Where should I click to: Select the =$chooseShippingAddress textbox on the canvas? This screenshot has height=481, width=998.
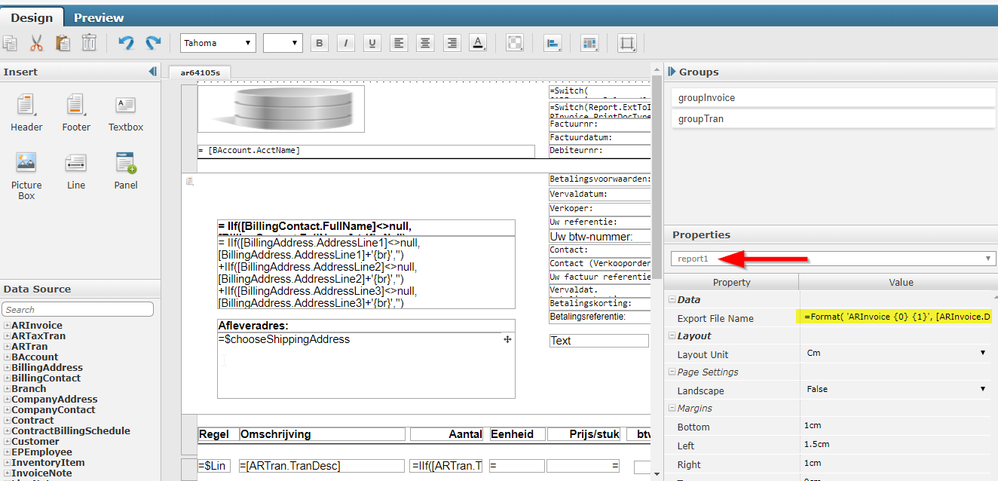click(x=366, y=365)
